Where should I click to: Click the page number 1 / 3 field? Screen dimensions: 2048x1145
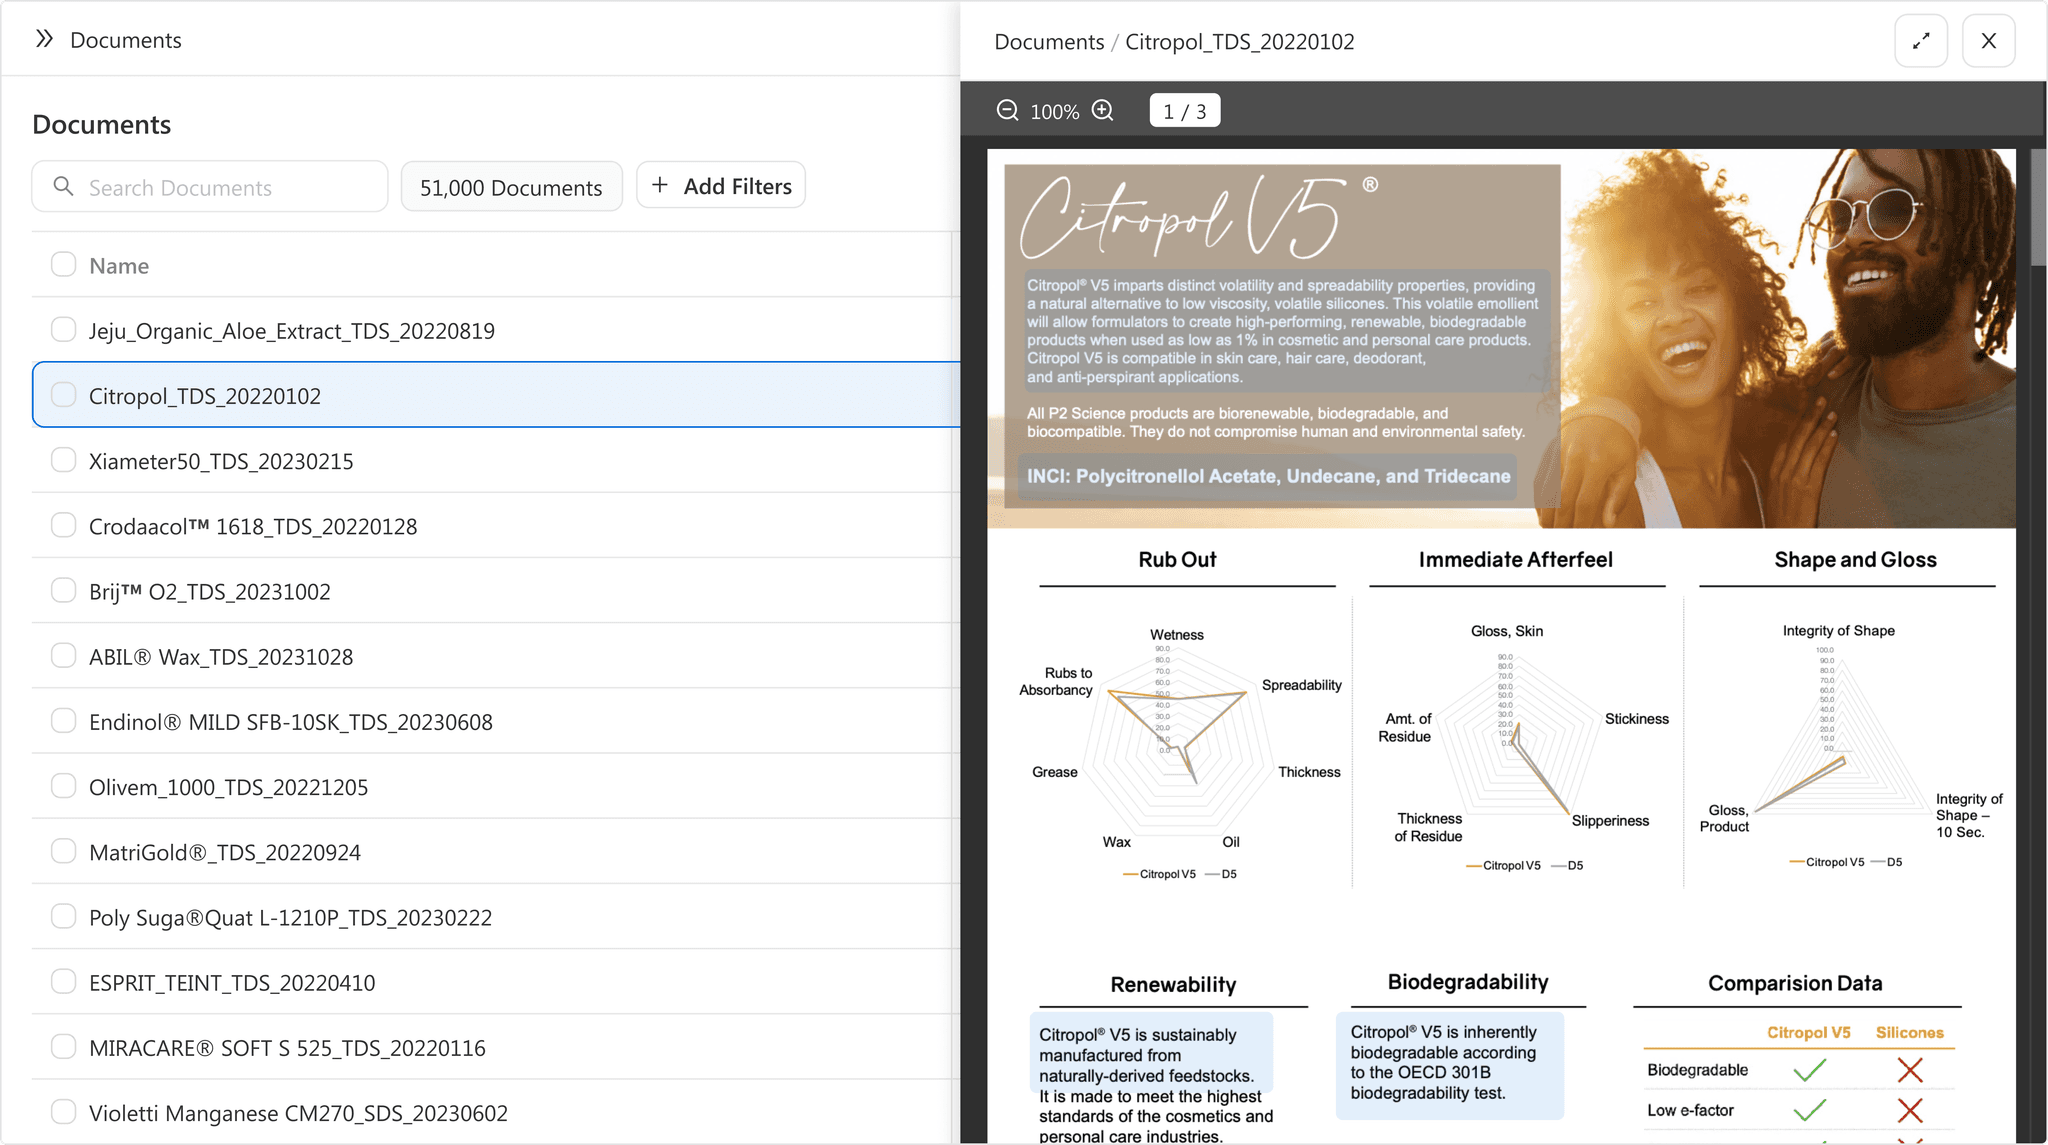tap(1184, 111)
